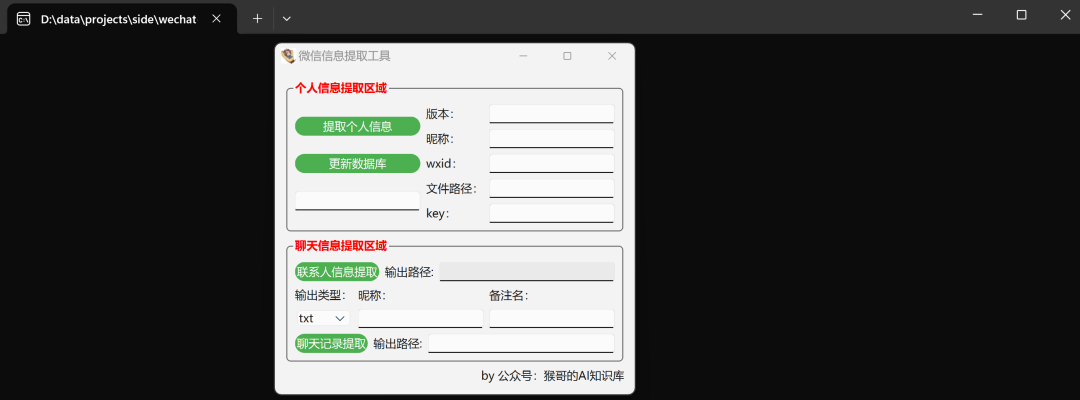
Task: Click the 微信信息提取工具 window title text
Action: pyautogui.click(x=344, y=56)
